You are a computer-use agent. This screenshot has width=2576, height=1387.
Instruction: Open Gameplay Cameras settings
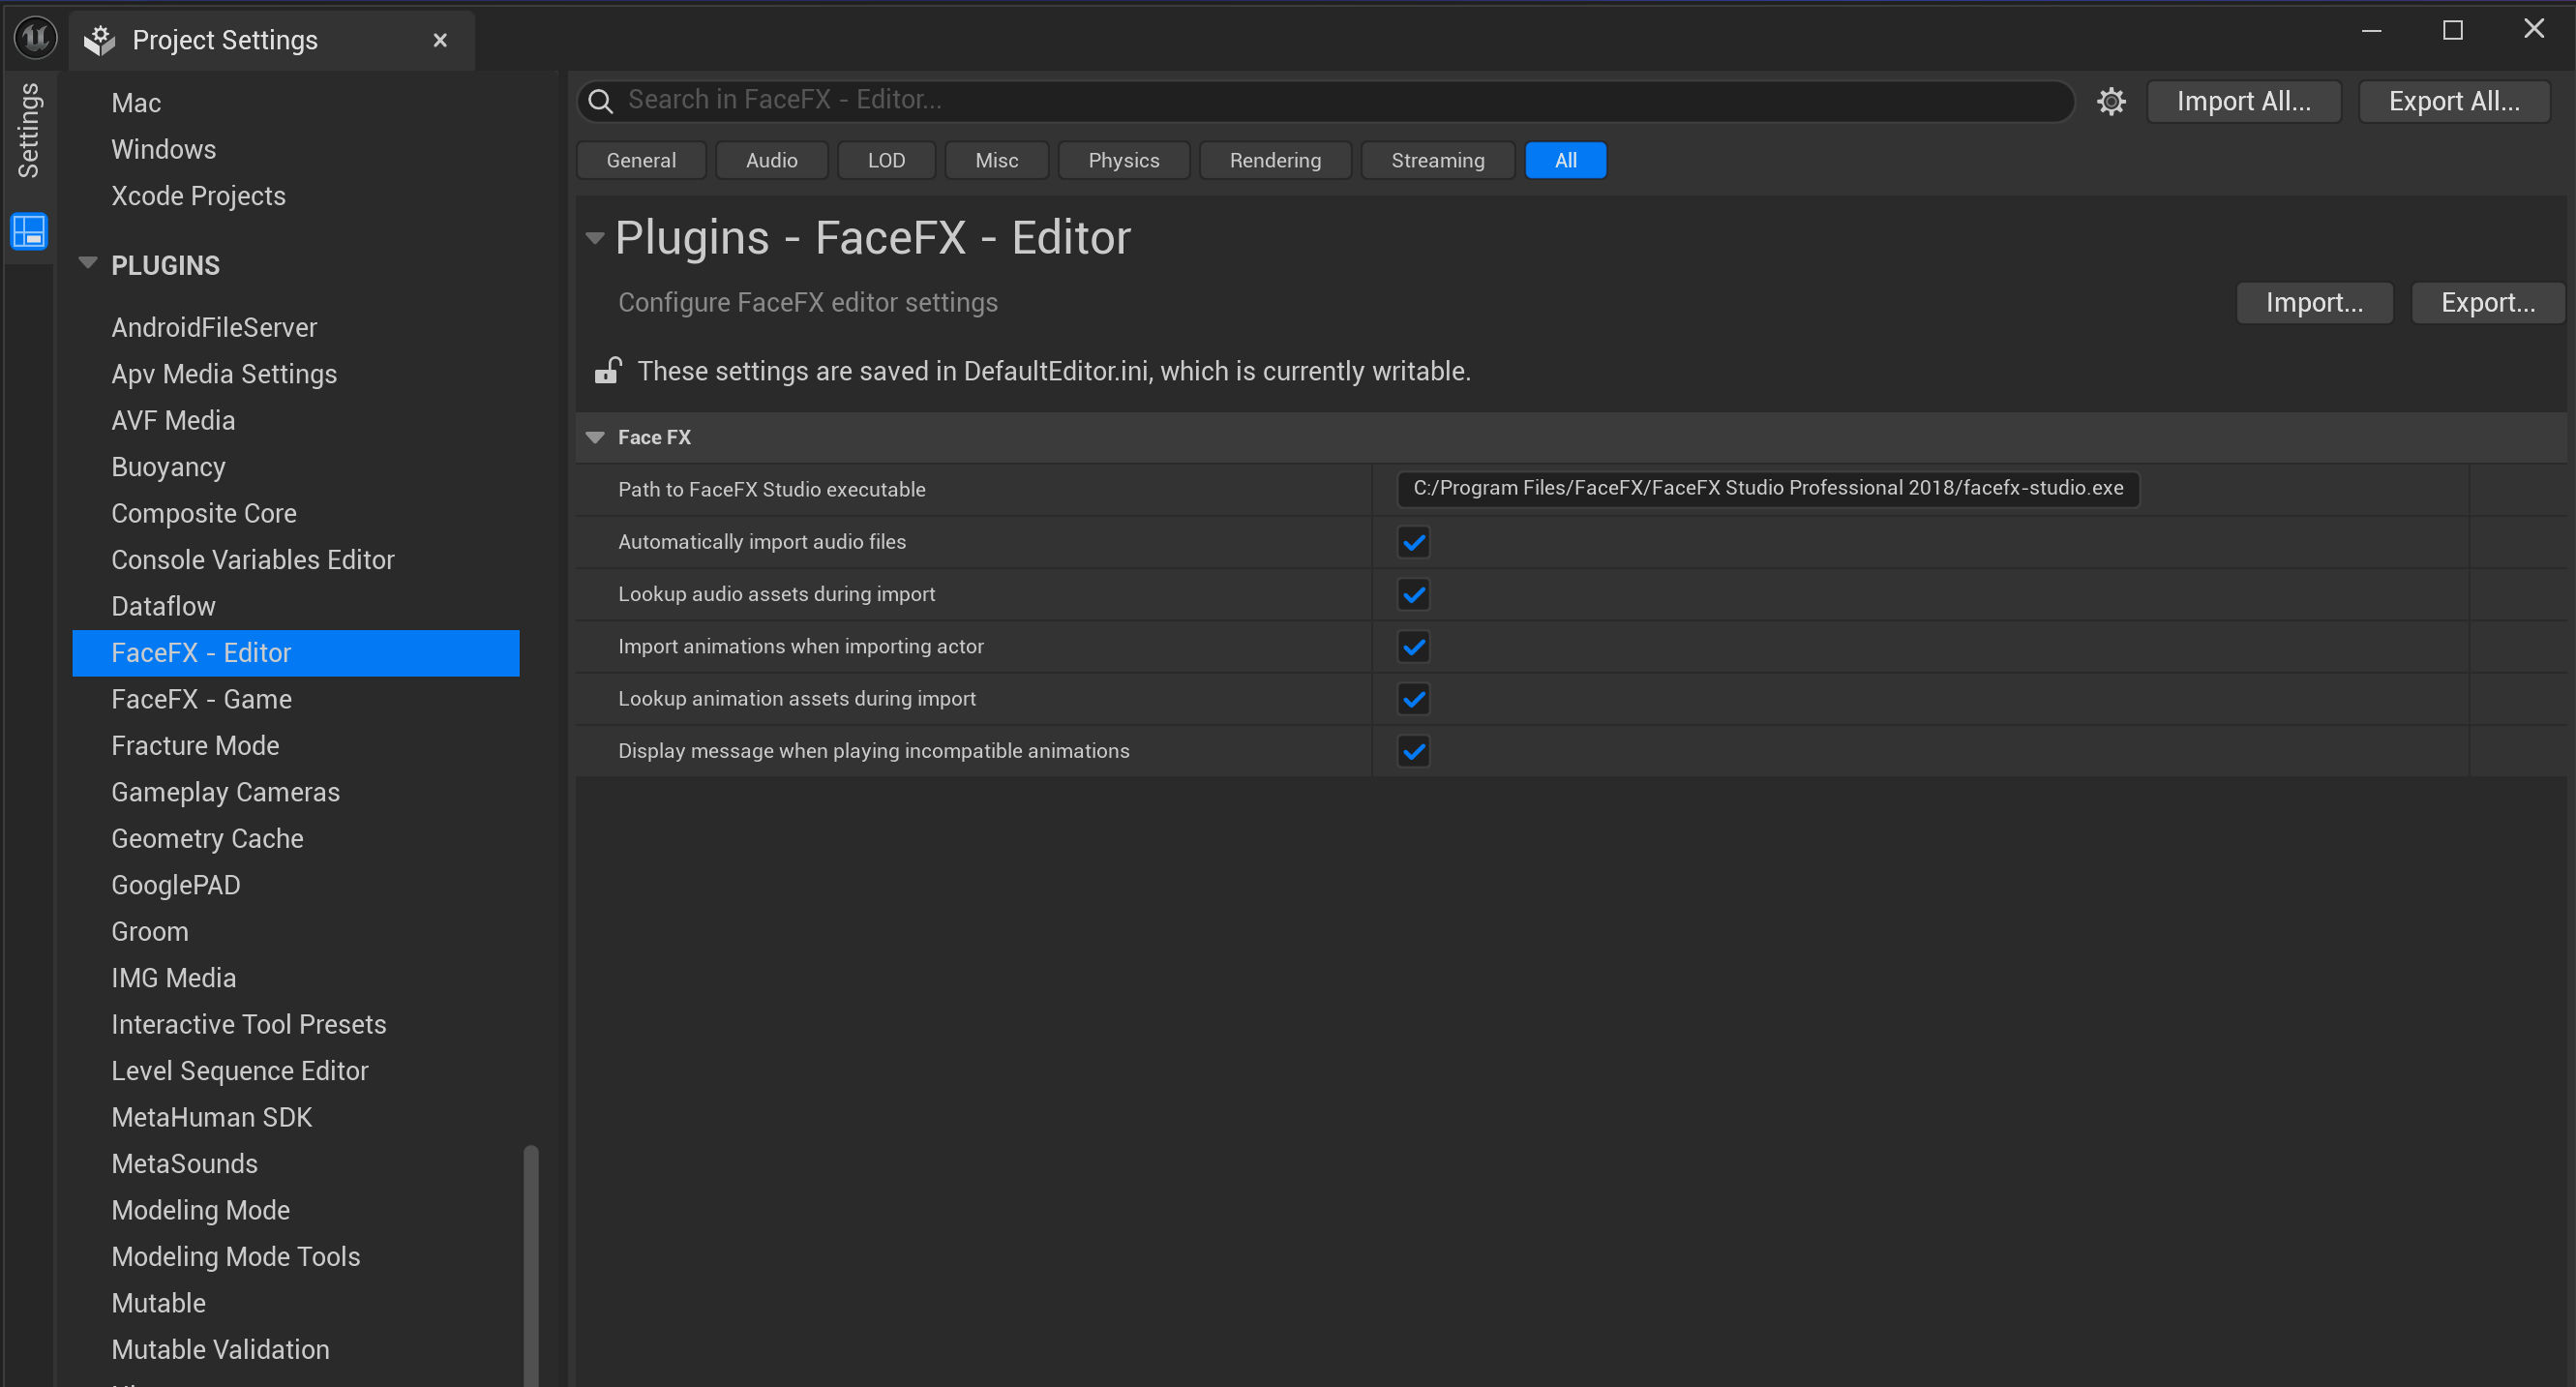(225, 792)
